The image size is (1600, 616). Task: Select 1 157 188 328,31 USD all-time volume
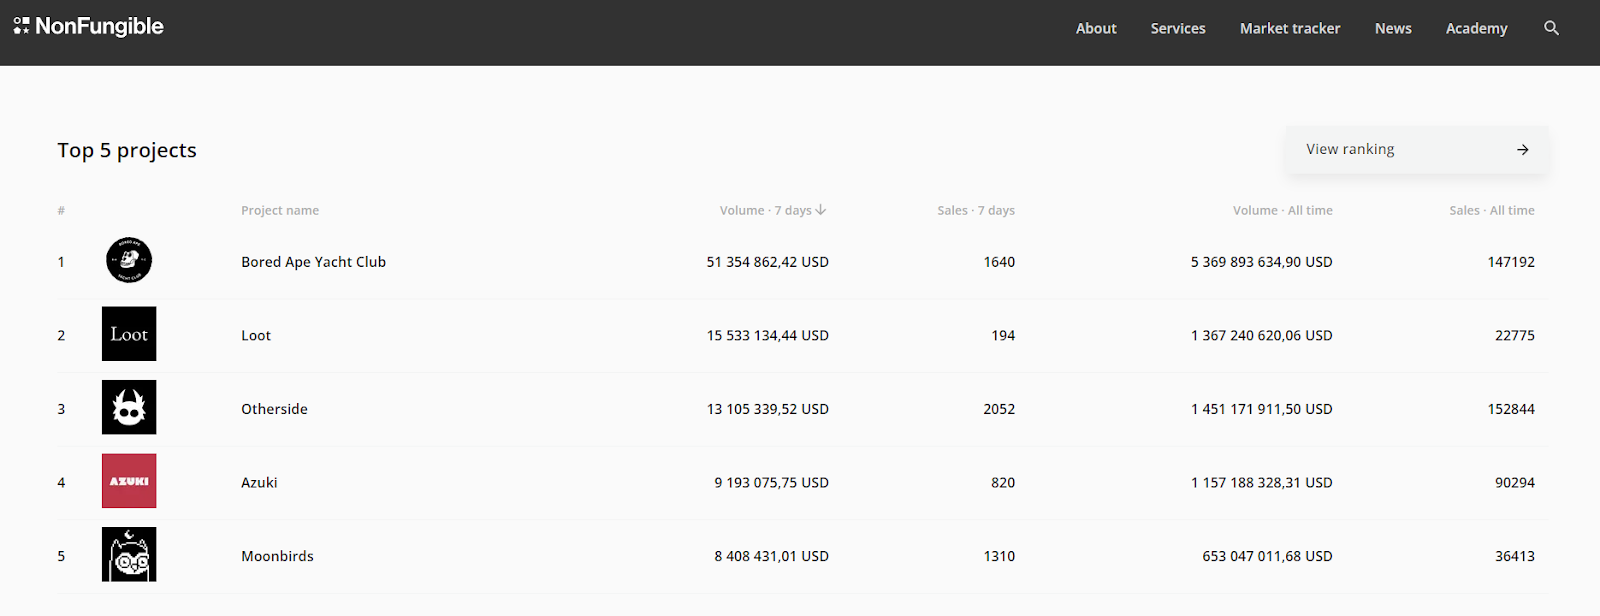pos(1261,482)
